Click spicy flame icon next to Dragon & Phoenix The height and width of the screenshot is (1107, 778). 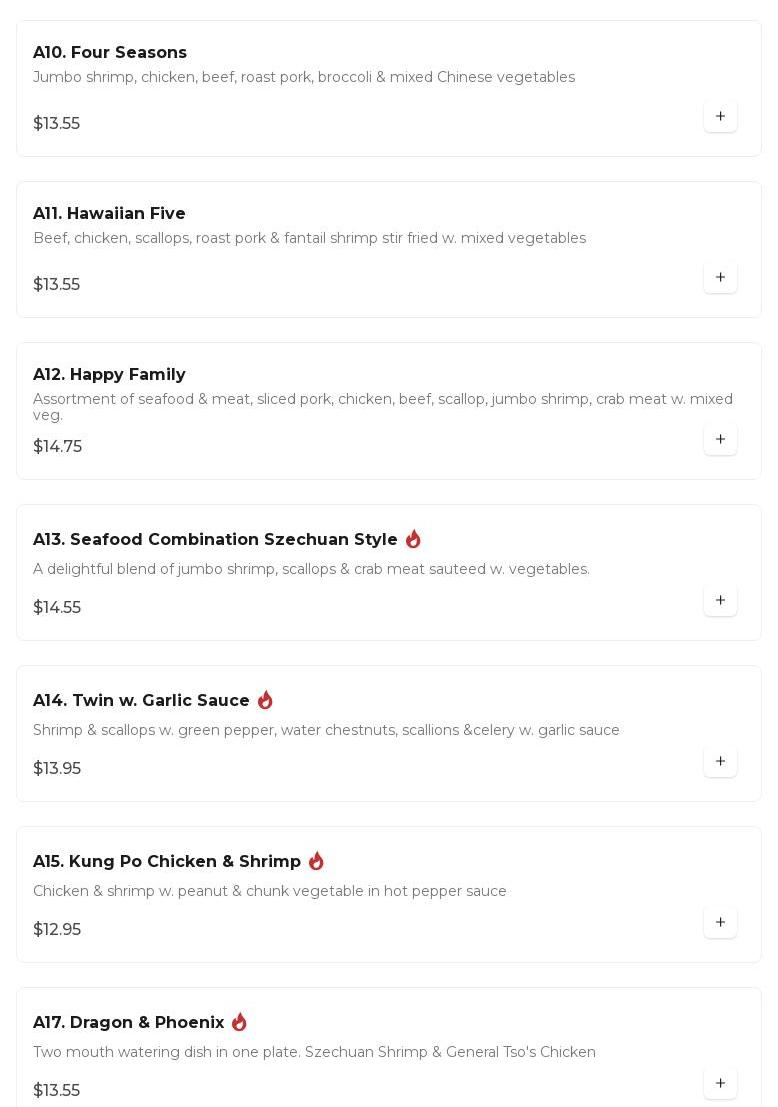tap(239, 1022)
